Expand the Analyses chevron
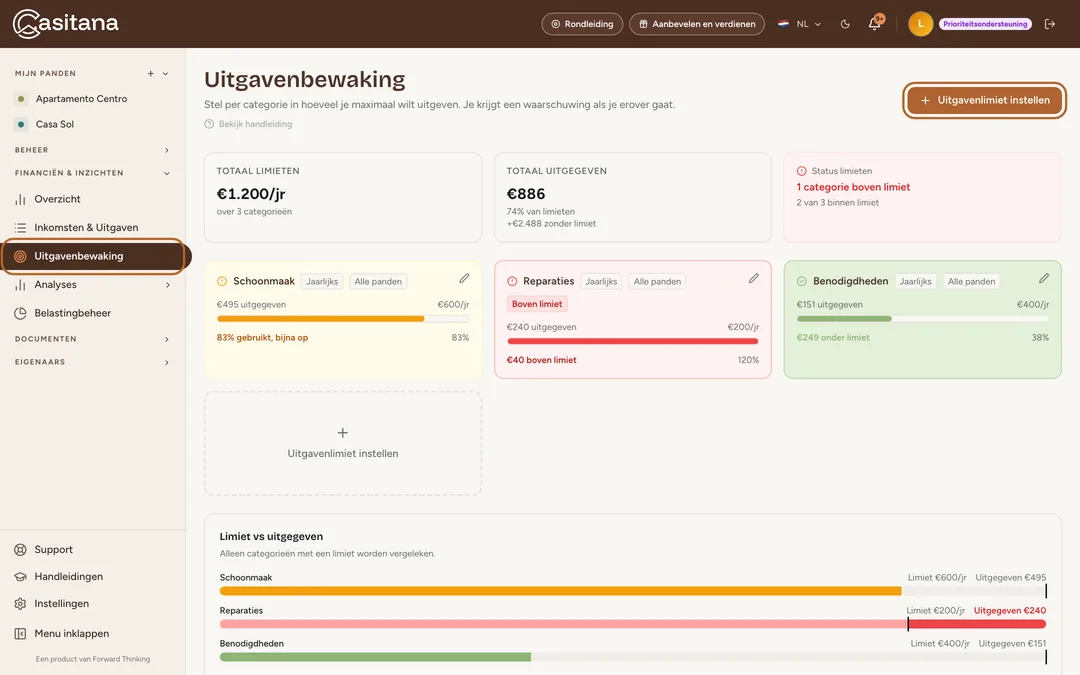 [x=167, y=284]
